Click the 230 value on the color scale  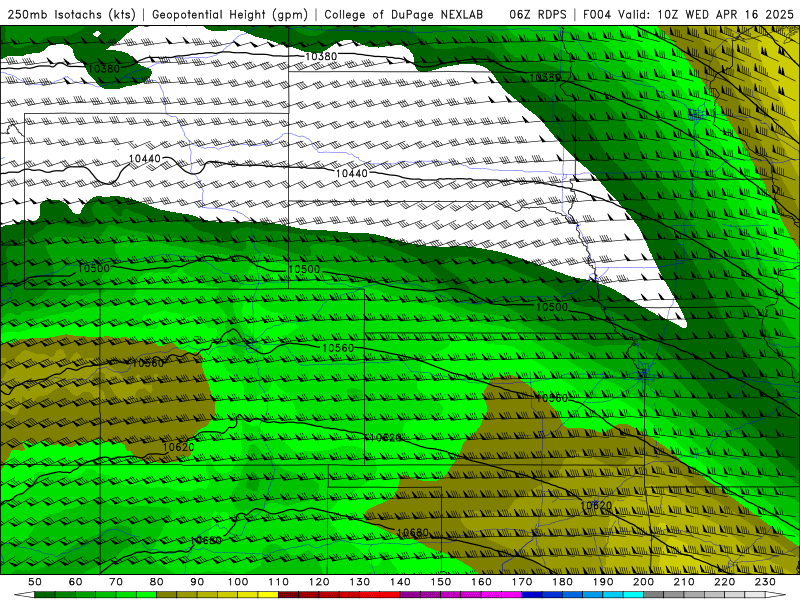point(765,582)
